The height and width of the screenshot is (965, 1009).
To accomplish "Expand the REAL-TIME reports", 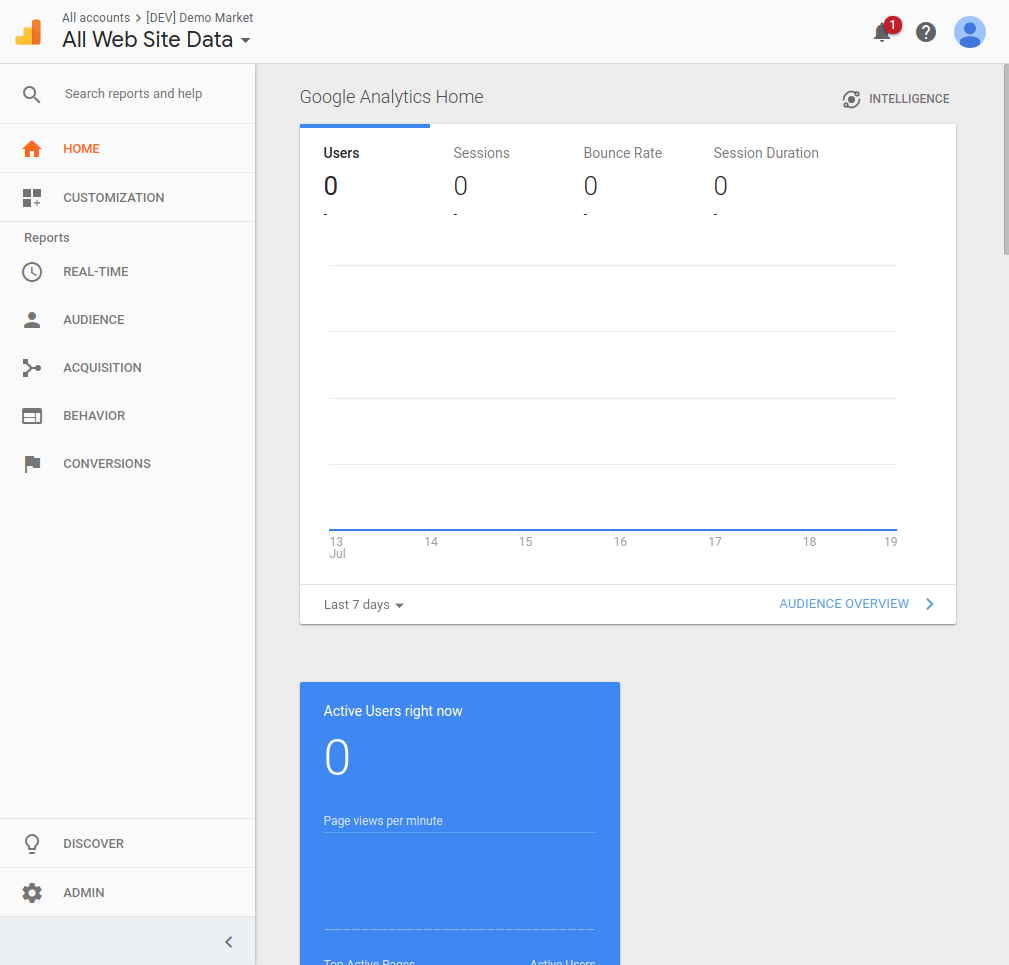I will click(x=127, y=271).
